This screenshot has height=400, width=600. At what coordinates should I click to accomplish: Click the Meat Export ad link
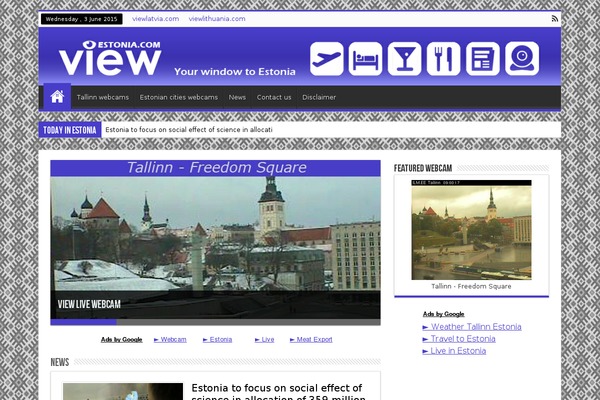[x=311, y=340]
